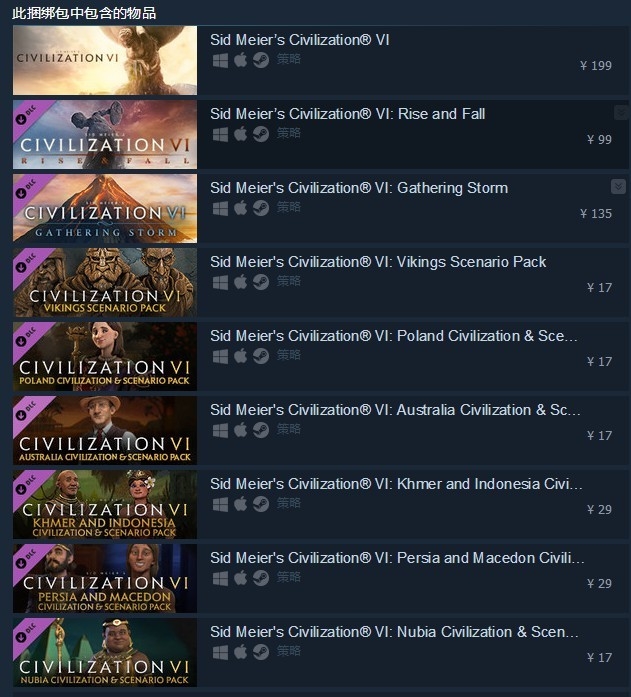Open the Australia Civilization banner thumbnail
The width and height of the screenshot is (631, 697).
[x=105, y=430]
